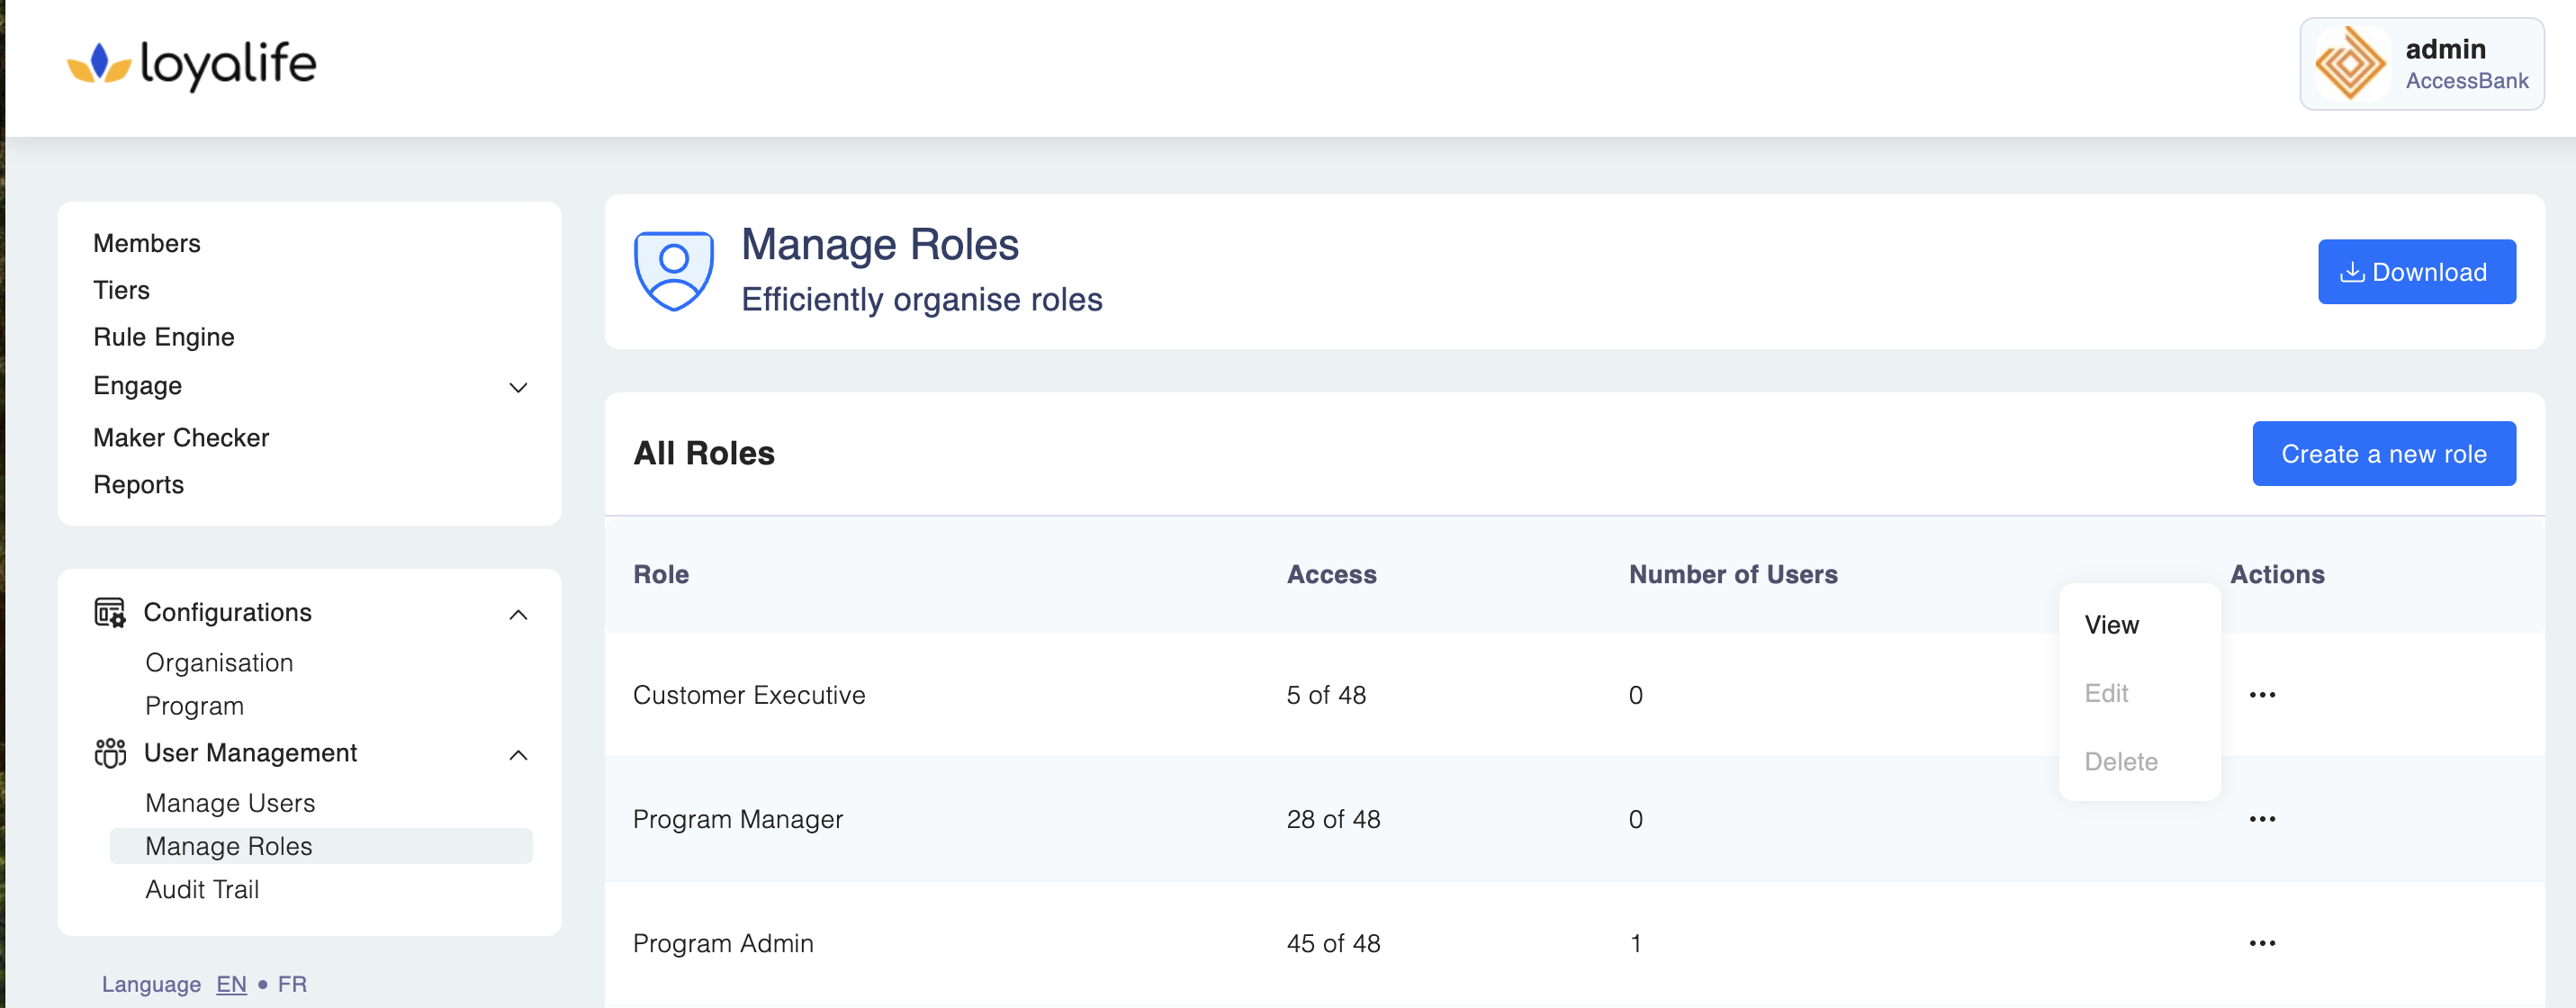Open the Maker Checker page
The width and height of the screenshot is (2576, 1008).
coord(181,438)
